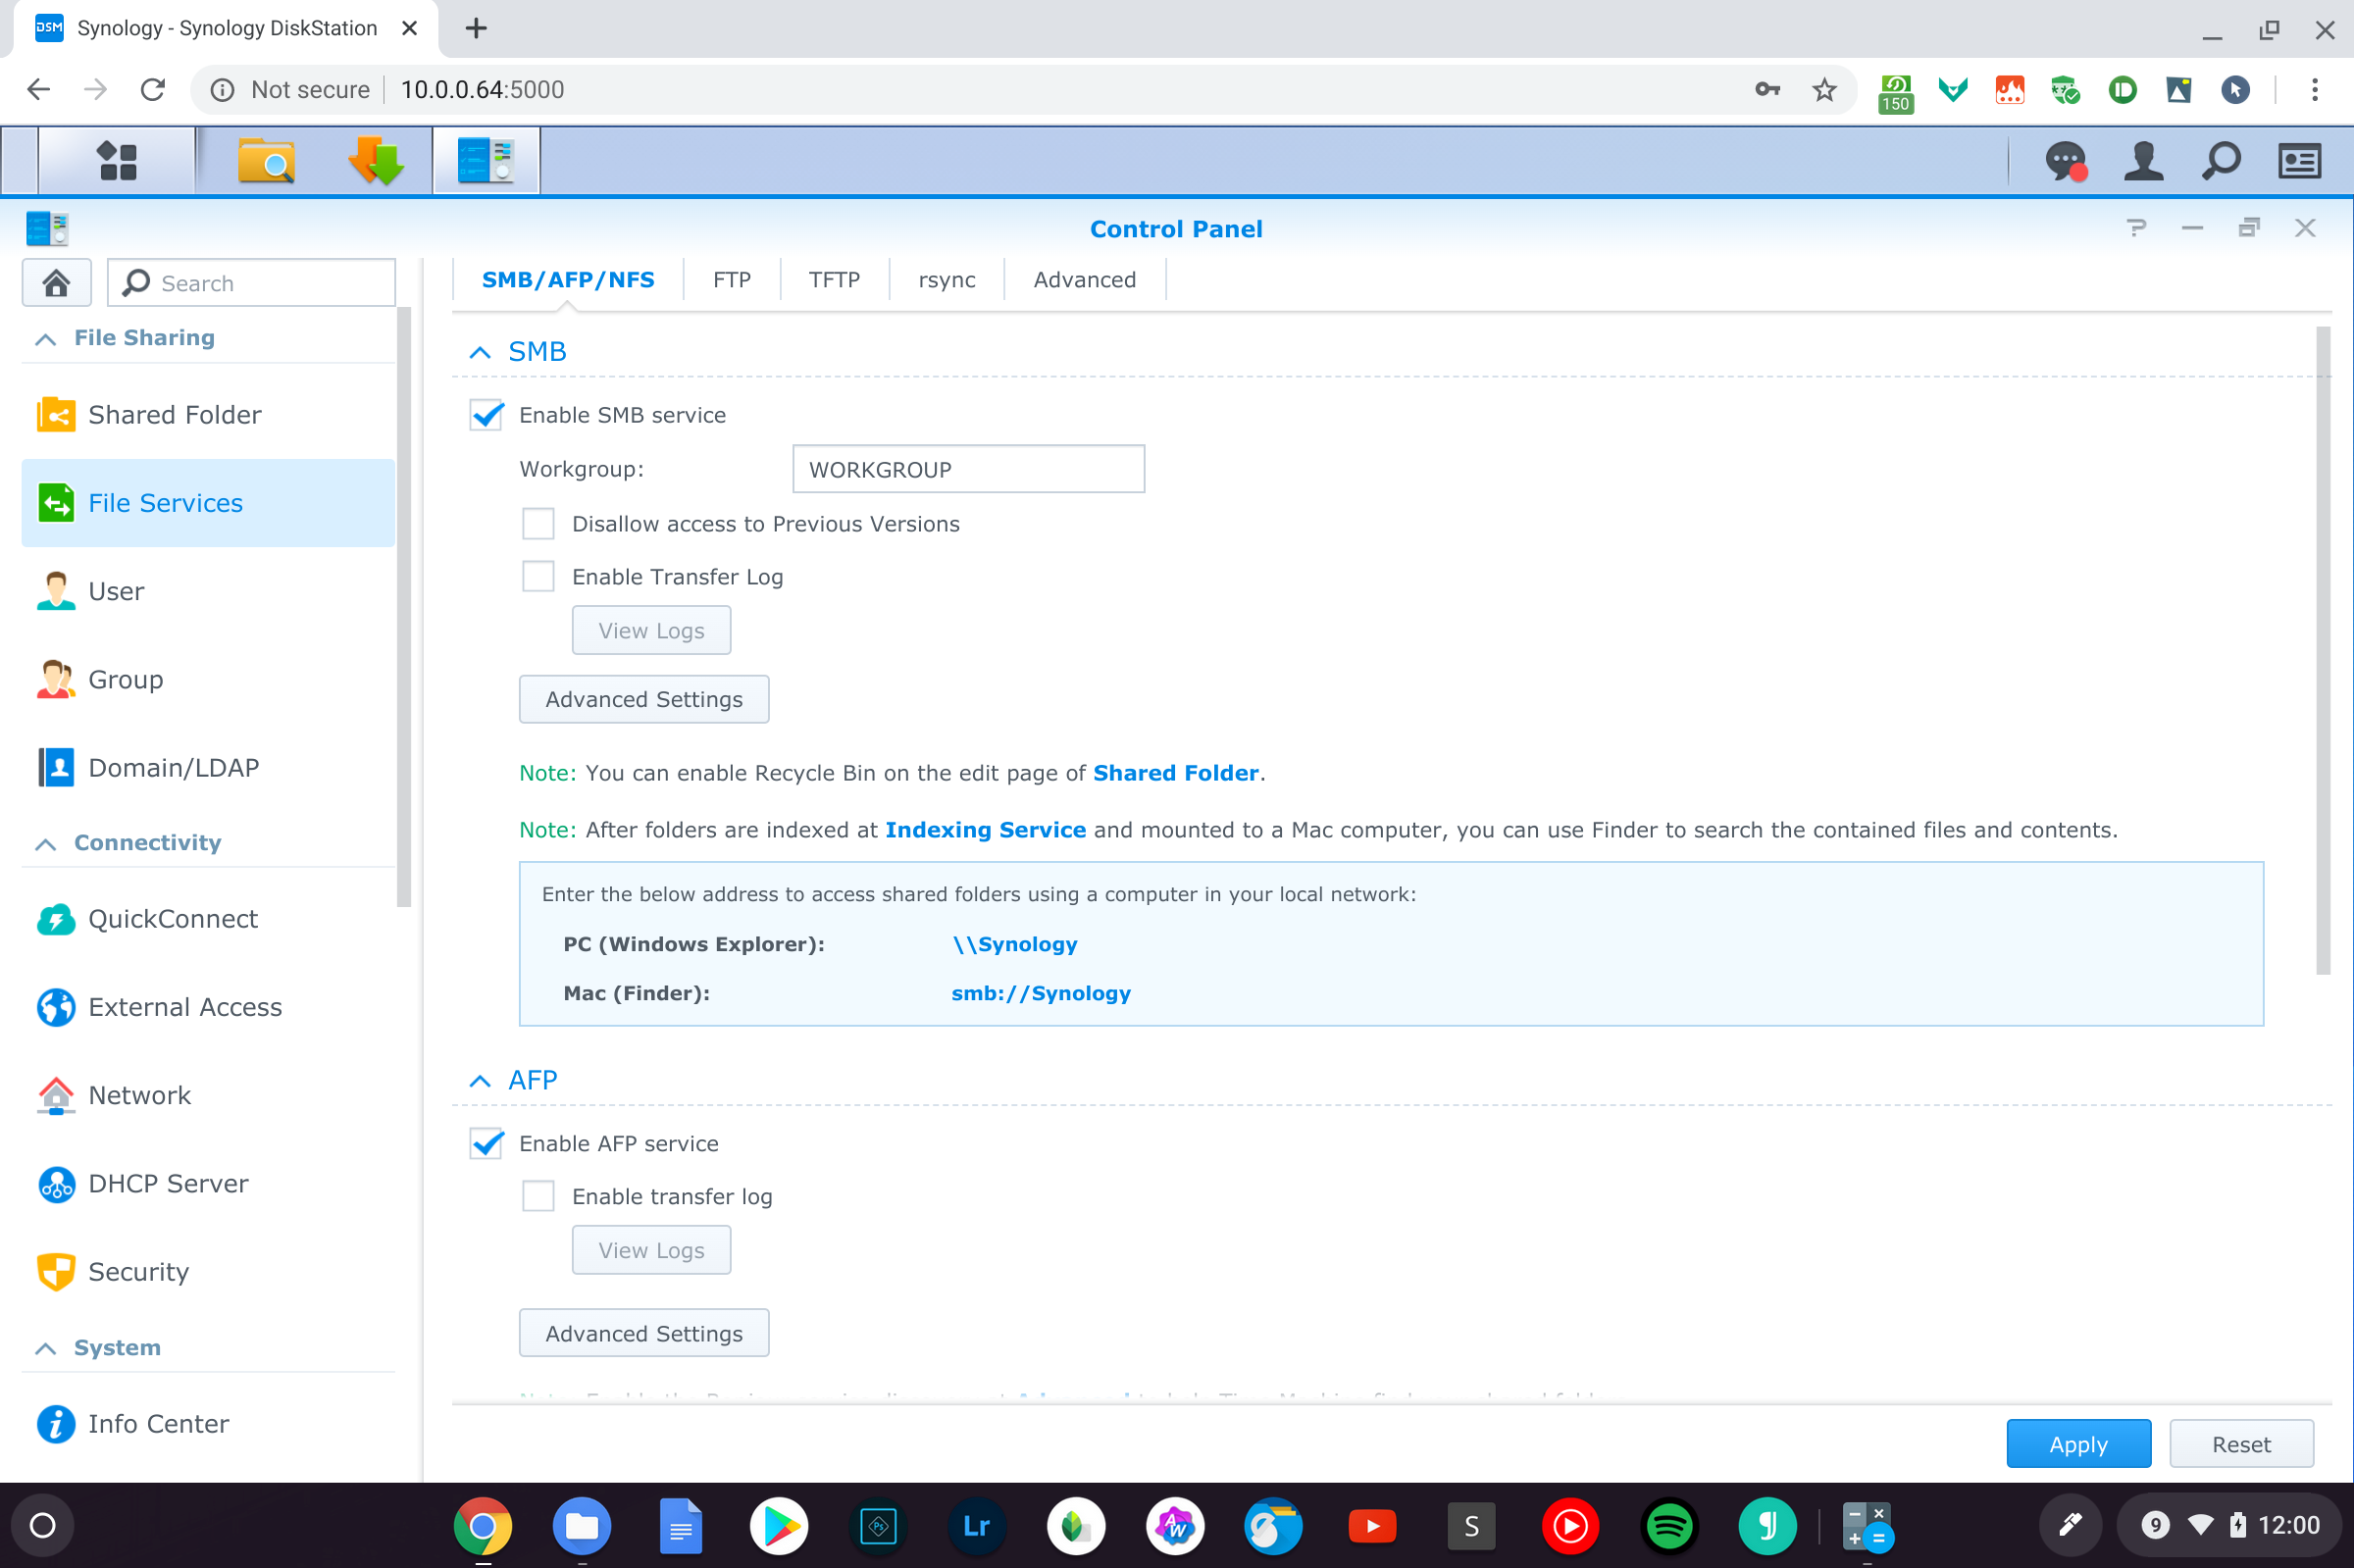Open Download Station orange arrow icon
Screen dimensions: 2354x1568
376,160
